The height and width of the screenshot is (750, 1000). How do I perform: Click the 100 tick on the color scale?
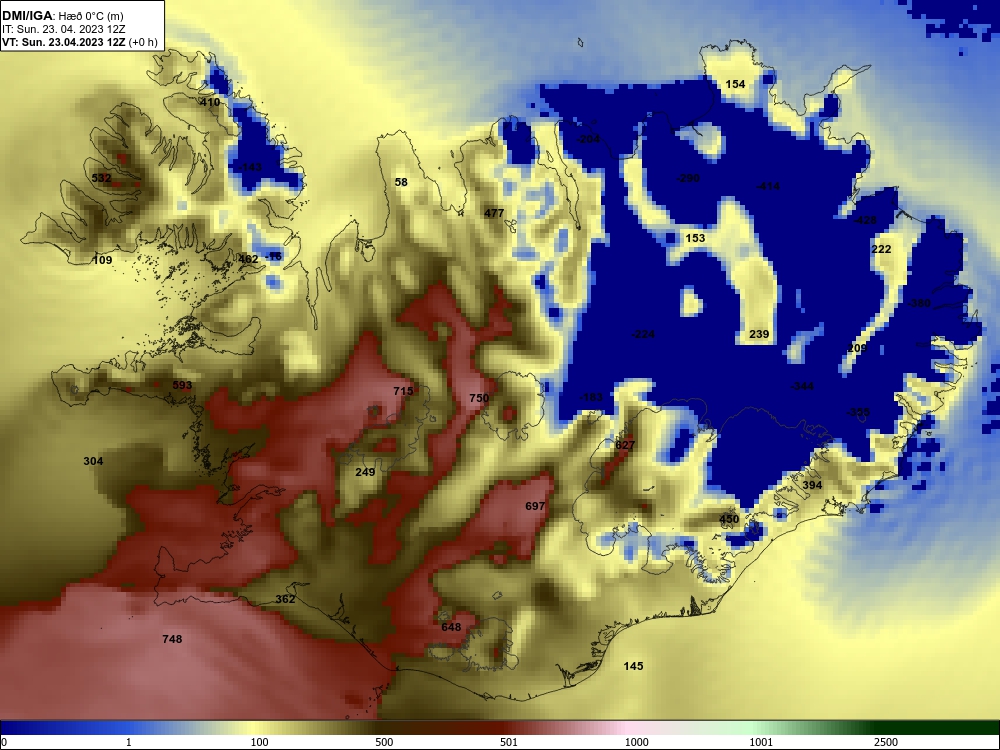(260, 742)
